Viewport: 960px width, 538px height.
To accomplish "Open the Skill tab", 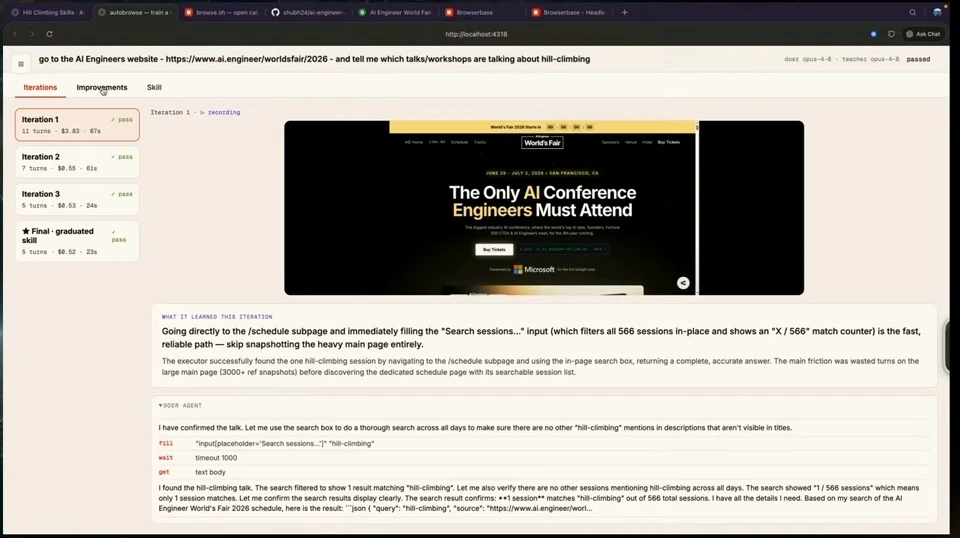I will tap(154, 88).
